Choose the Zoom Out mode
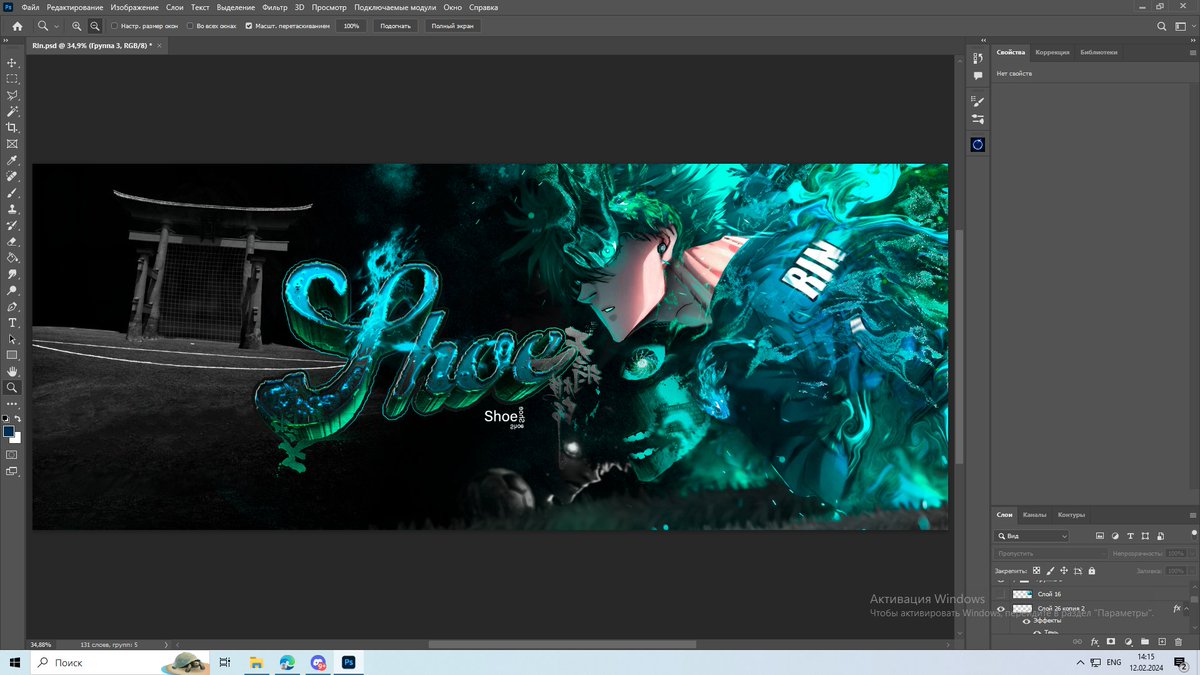The width and height of the screenshot is (1200, 675). coord(94,26)
